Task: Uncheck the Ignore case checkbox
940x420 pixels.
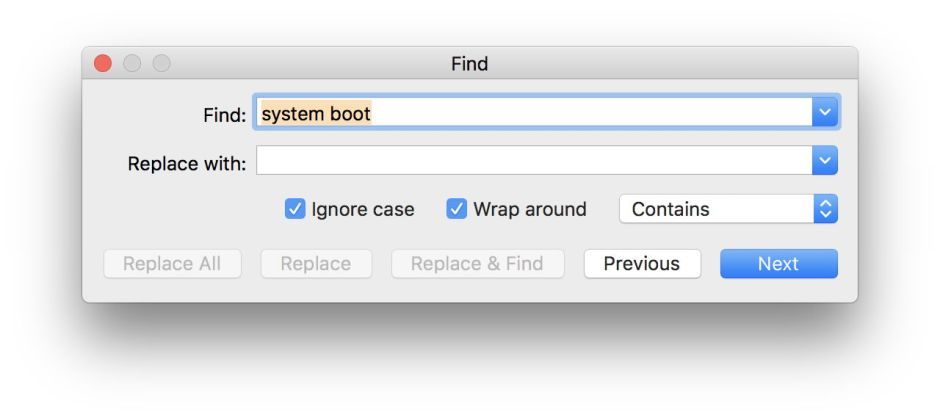Action: pos(295,209)
